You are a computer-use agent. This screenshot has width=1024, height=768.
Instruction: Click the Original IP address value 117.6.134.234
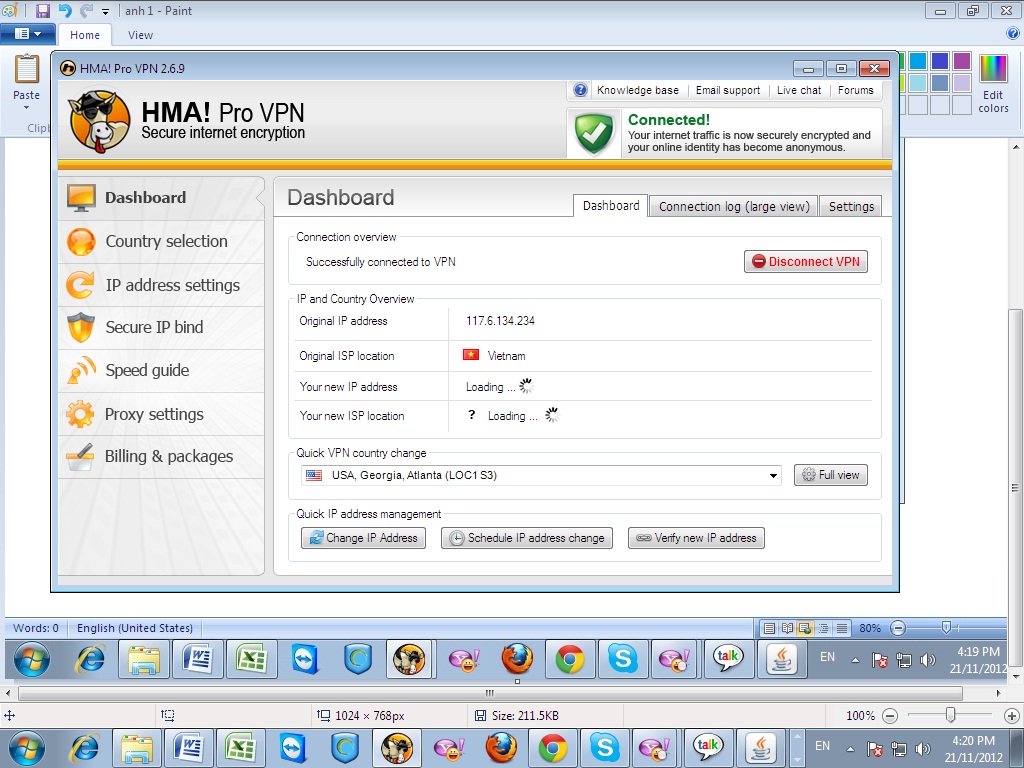(x=500, y=321)
